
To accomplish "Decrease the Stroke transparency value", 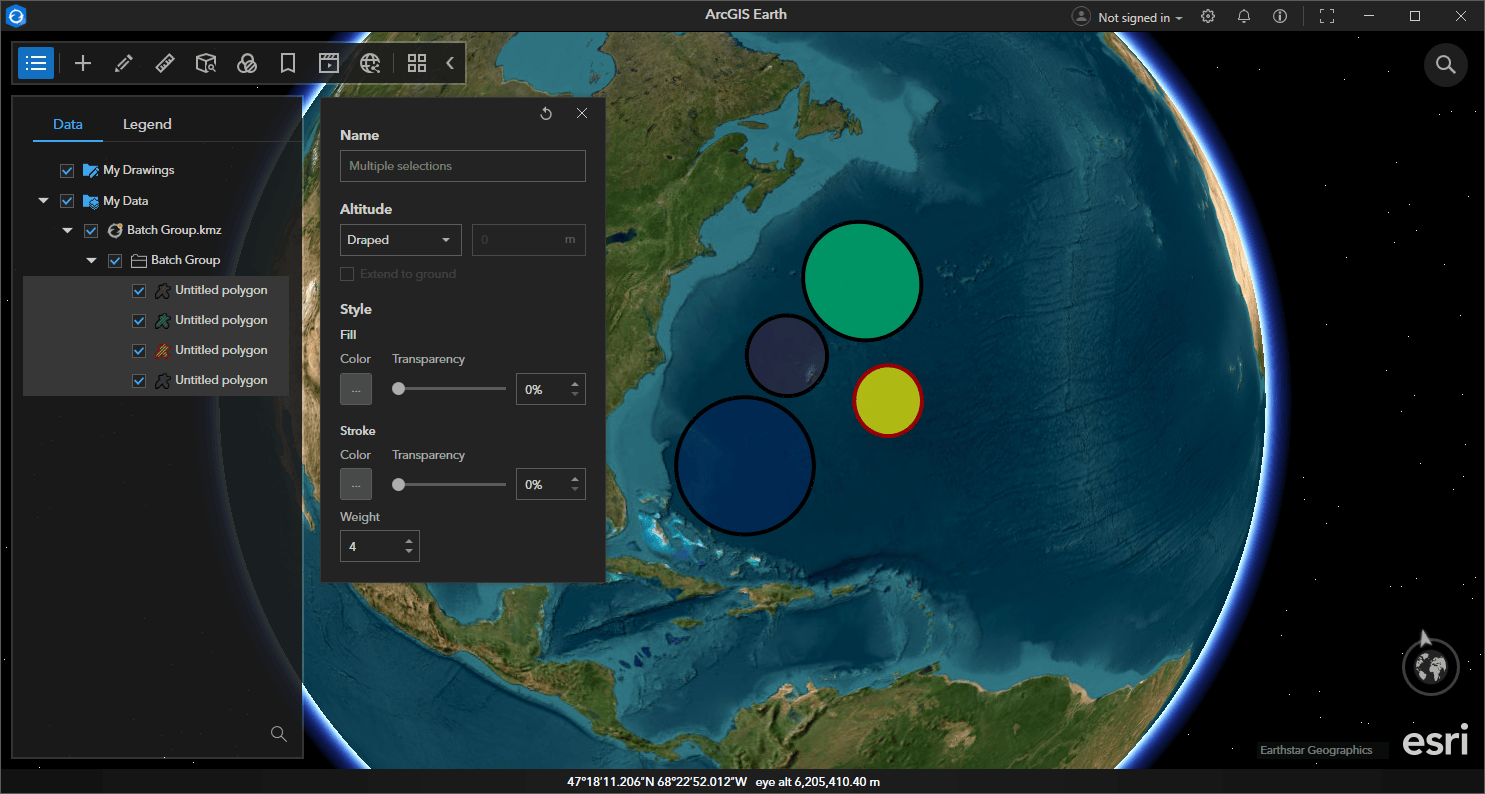I will pos(575,490).
